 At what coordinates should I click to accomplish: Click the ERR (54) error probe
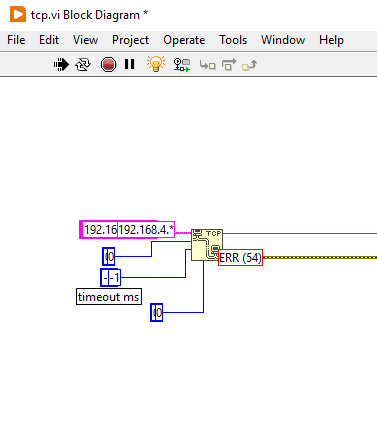tap(240, 257)
